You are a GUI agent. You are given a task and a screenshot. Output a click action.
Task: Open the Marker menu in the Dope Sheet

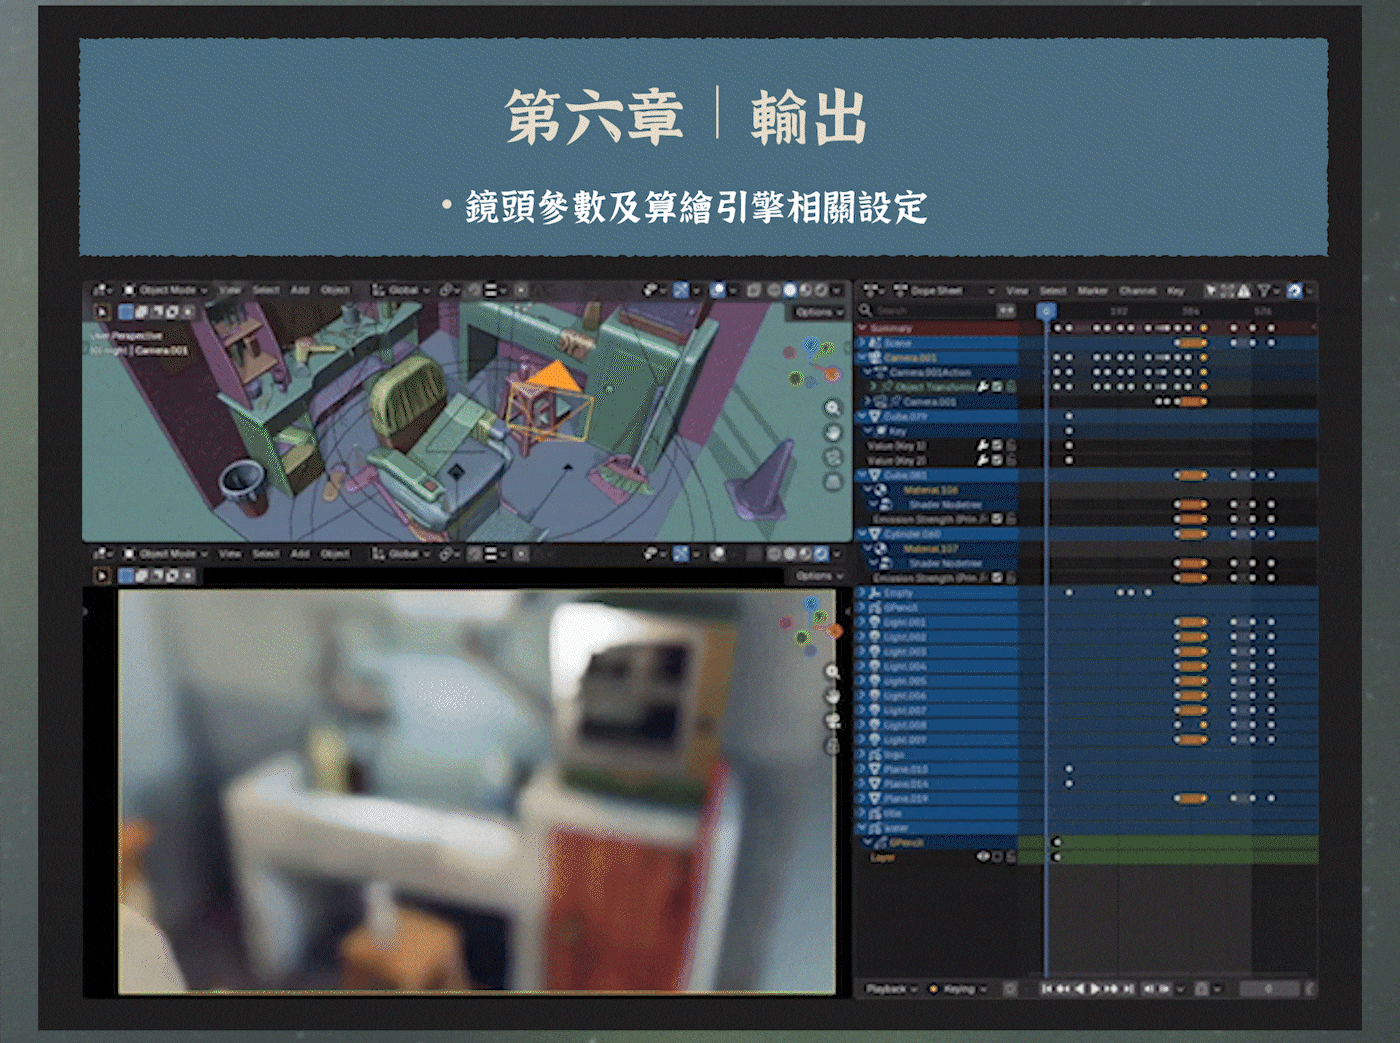click(x=1092, y=291)
